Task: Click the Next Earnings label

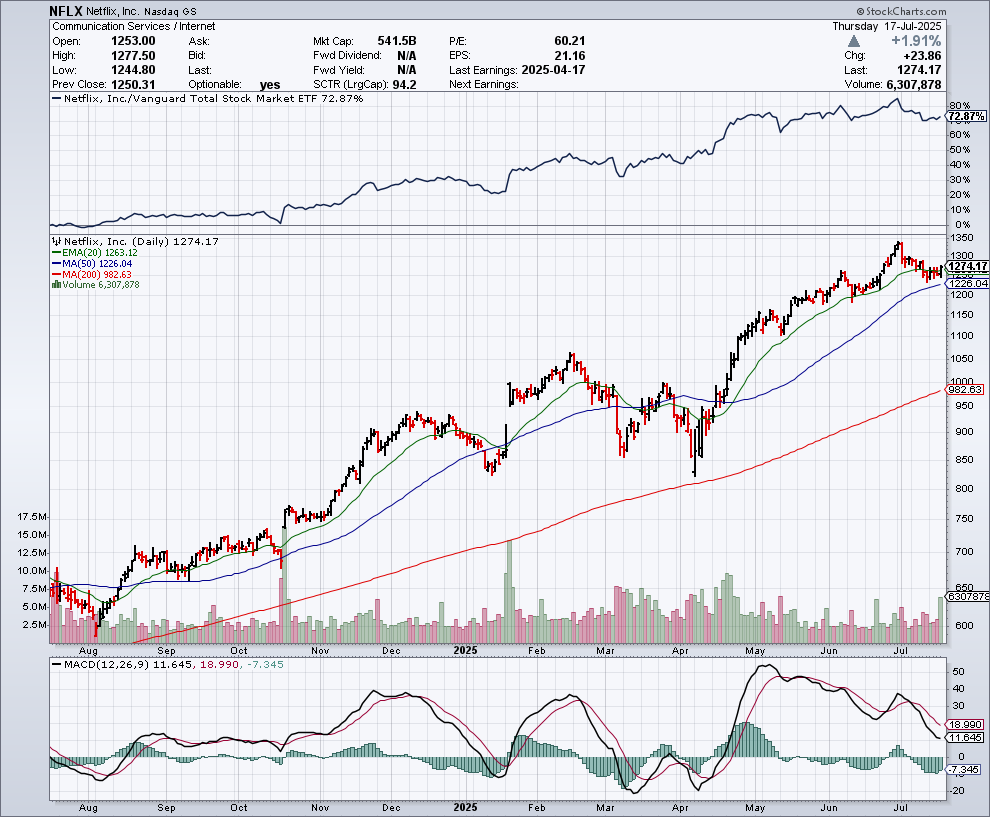Action: pyautogui.click(x=484, y=85)
